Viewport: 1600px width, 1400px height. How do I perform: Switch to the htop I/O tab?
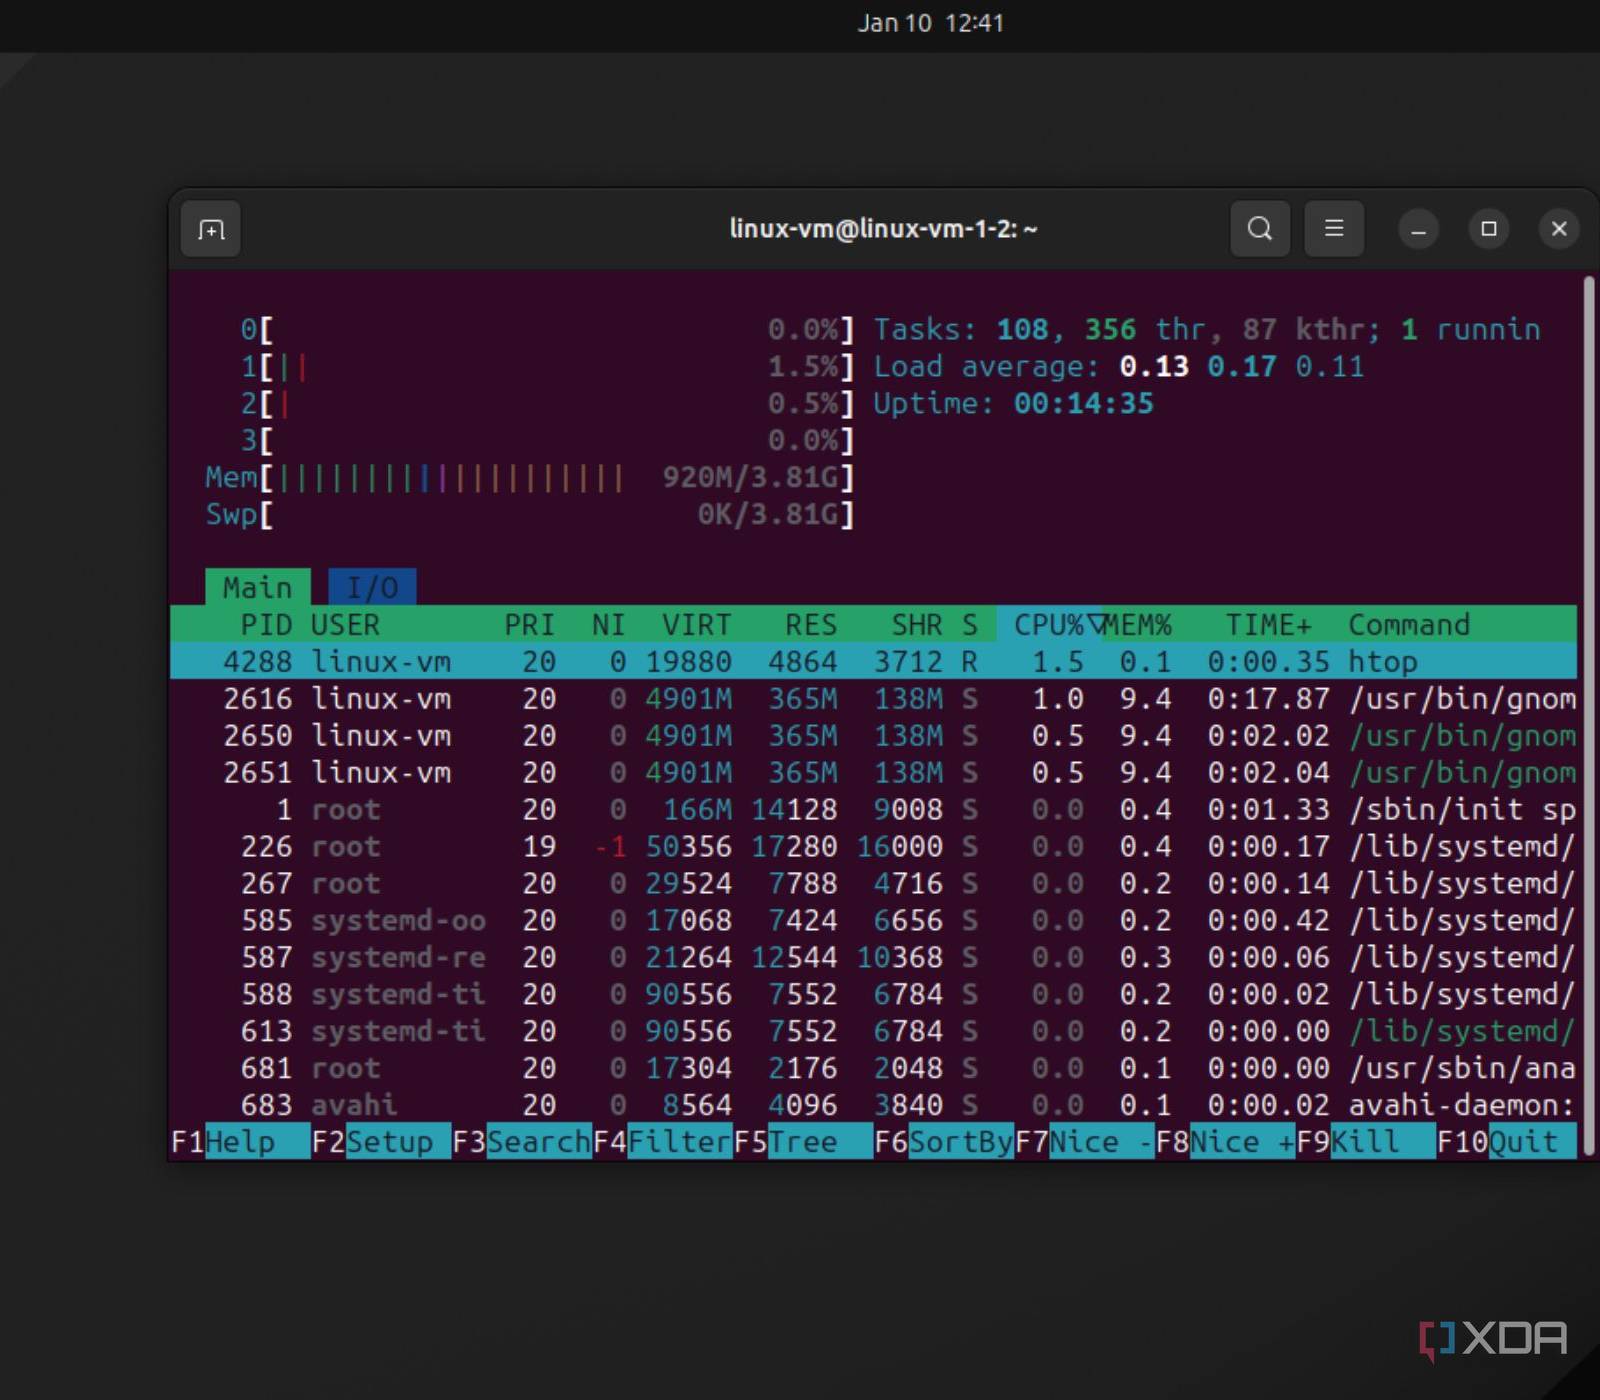tap(372, 587)
